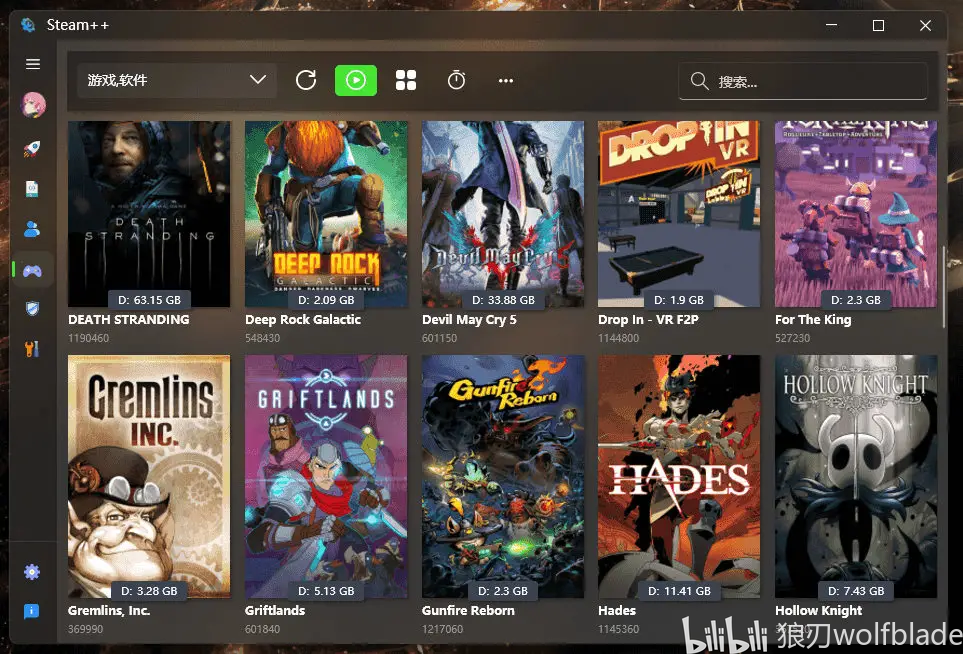Click the stopwatch idle timer icon

coord(456,80)
